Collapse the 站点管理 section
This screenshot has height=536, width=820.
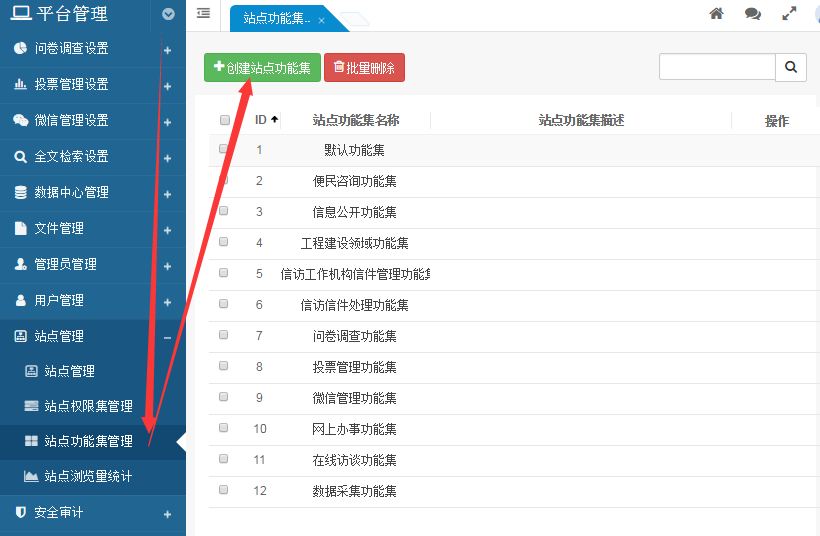[167, 337]
